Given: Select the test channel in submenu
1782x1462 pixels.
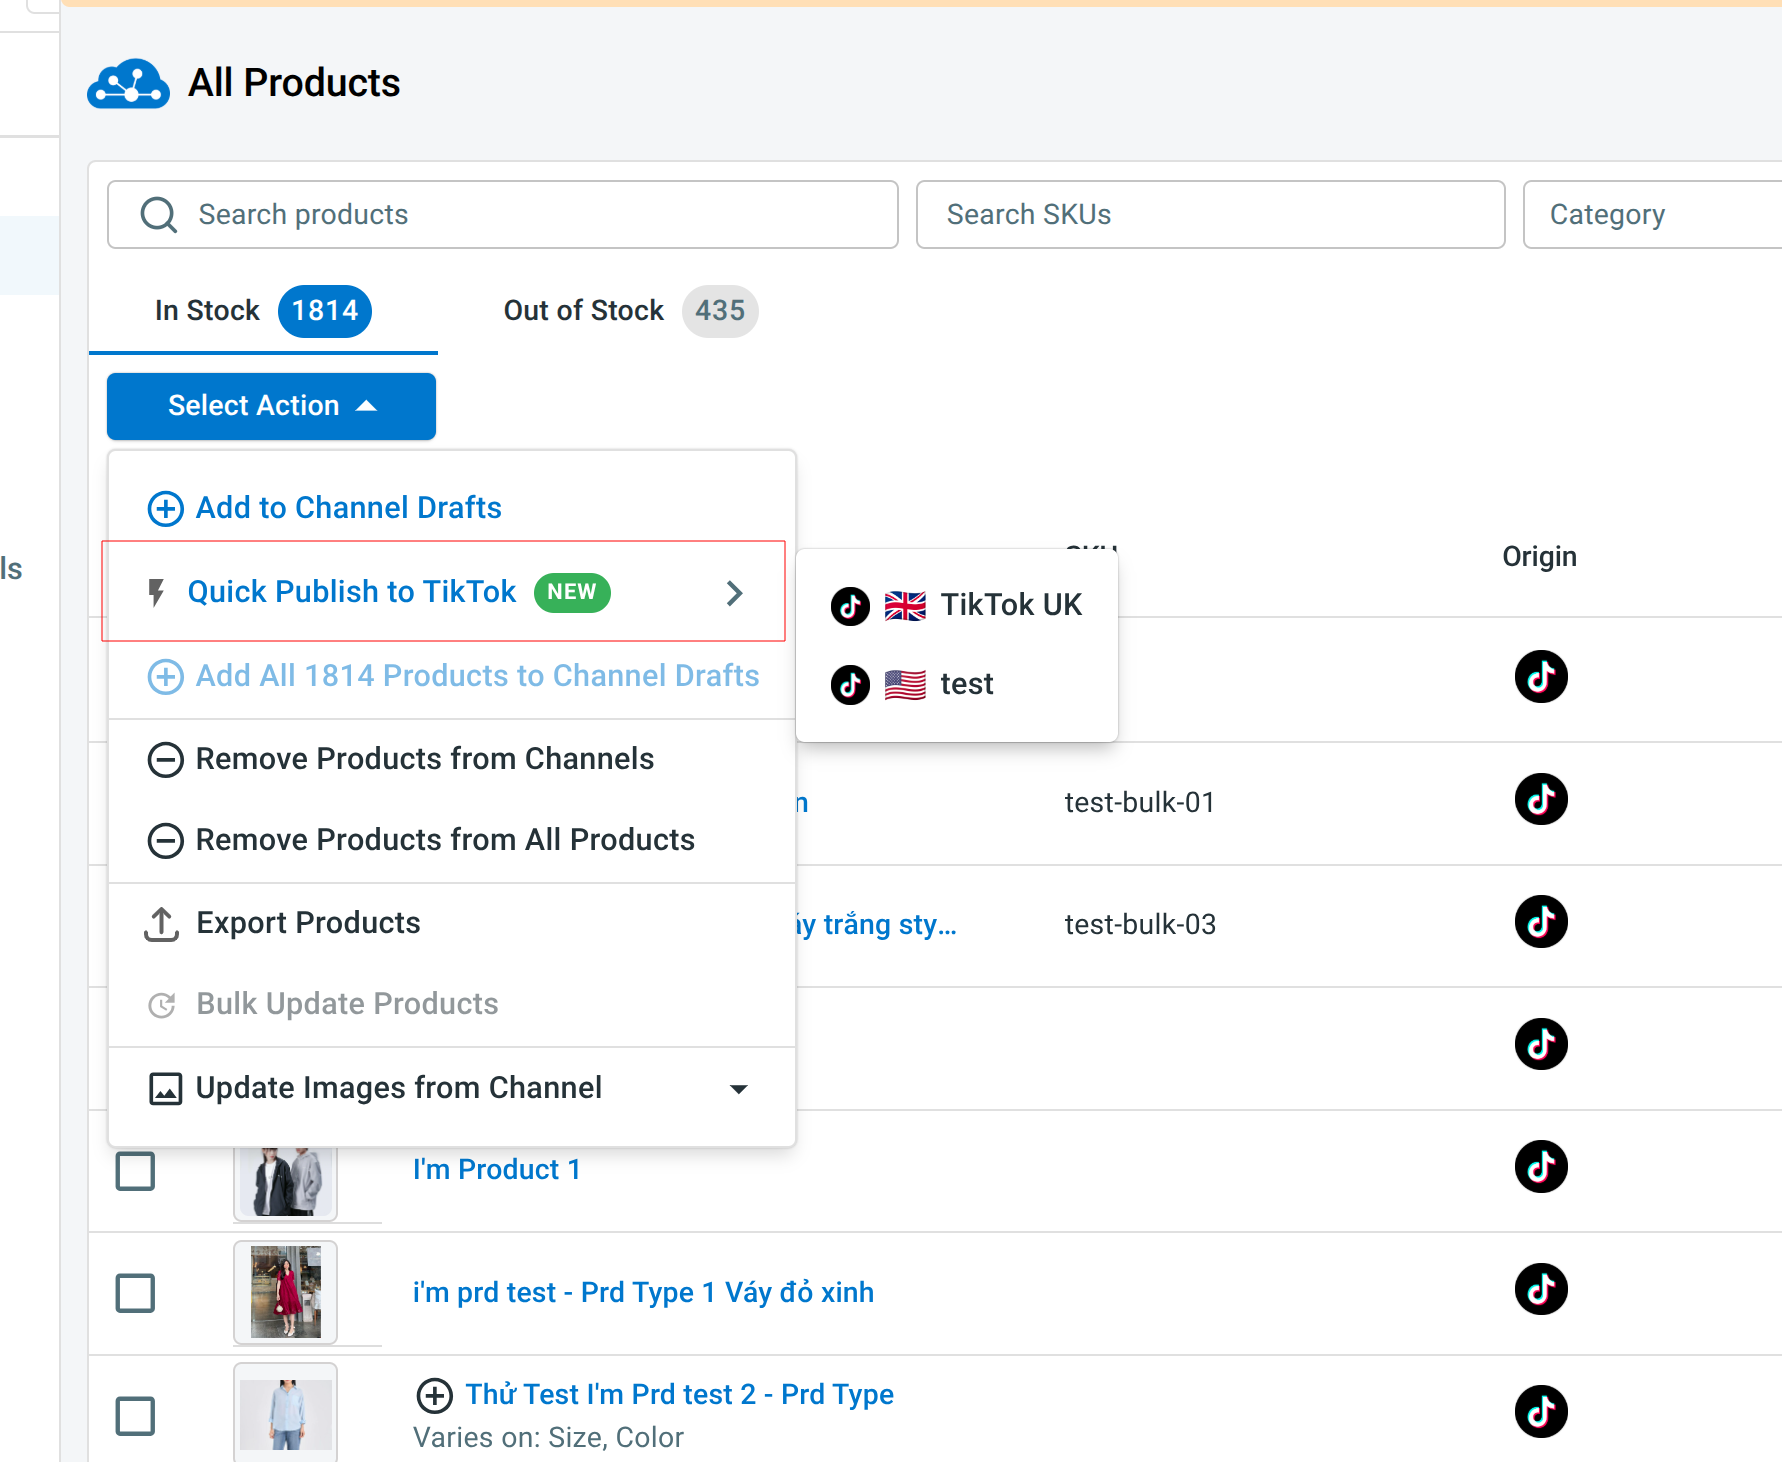Looking at the screenshot, I should tap(956, 684).
